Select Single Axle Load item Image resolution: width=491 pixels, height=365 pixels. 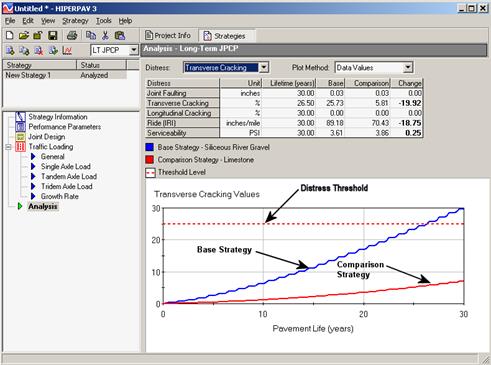pos(66,167)
